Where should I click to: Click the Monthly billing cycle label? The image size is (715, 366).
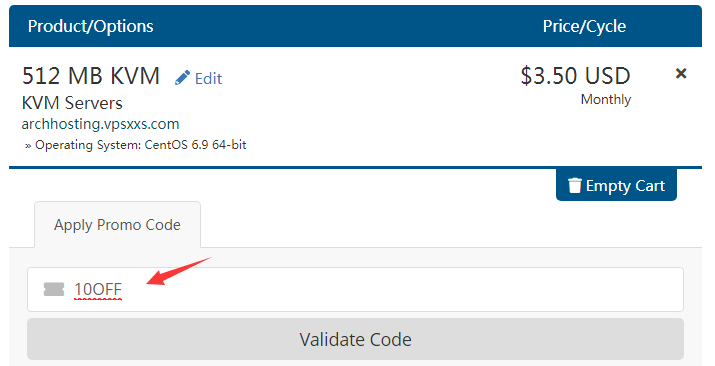click(x=606, y=99)
